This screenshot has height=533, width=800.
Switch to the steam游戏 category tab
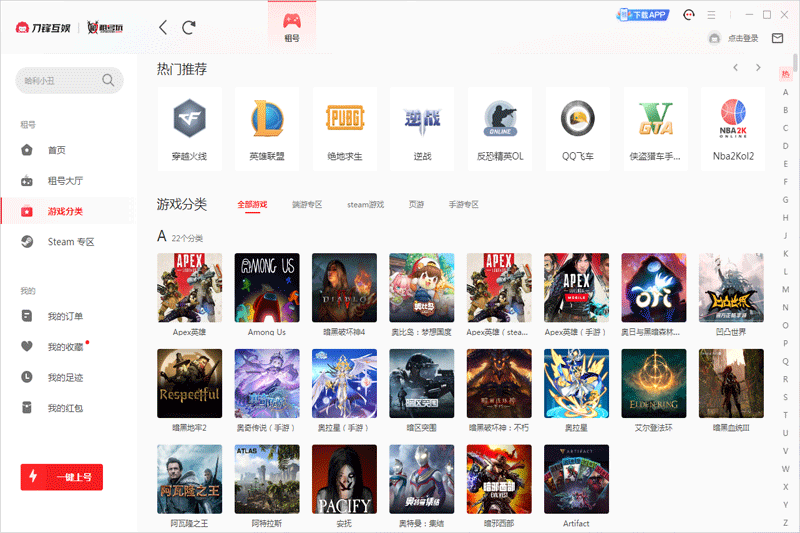365,205
